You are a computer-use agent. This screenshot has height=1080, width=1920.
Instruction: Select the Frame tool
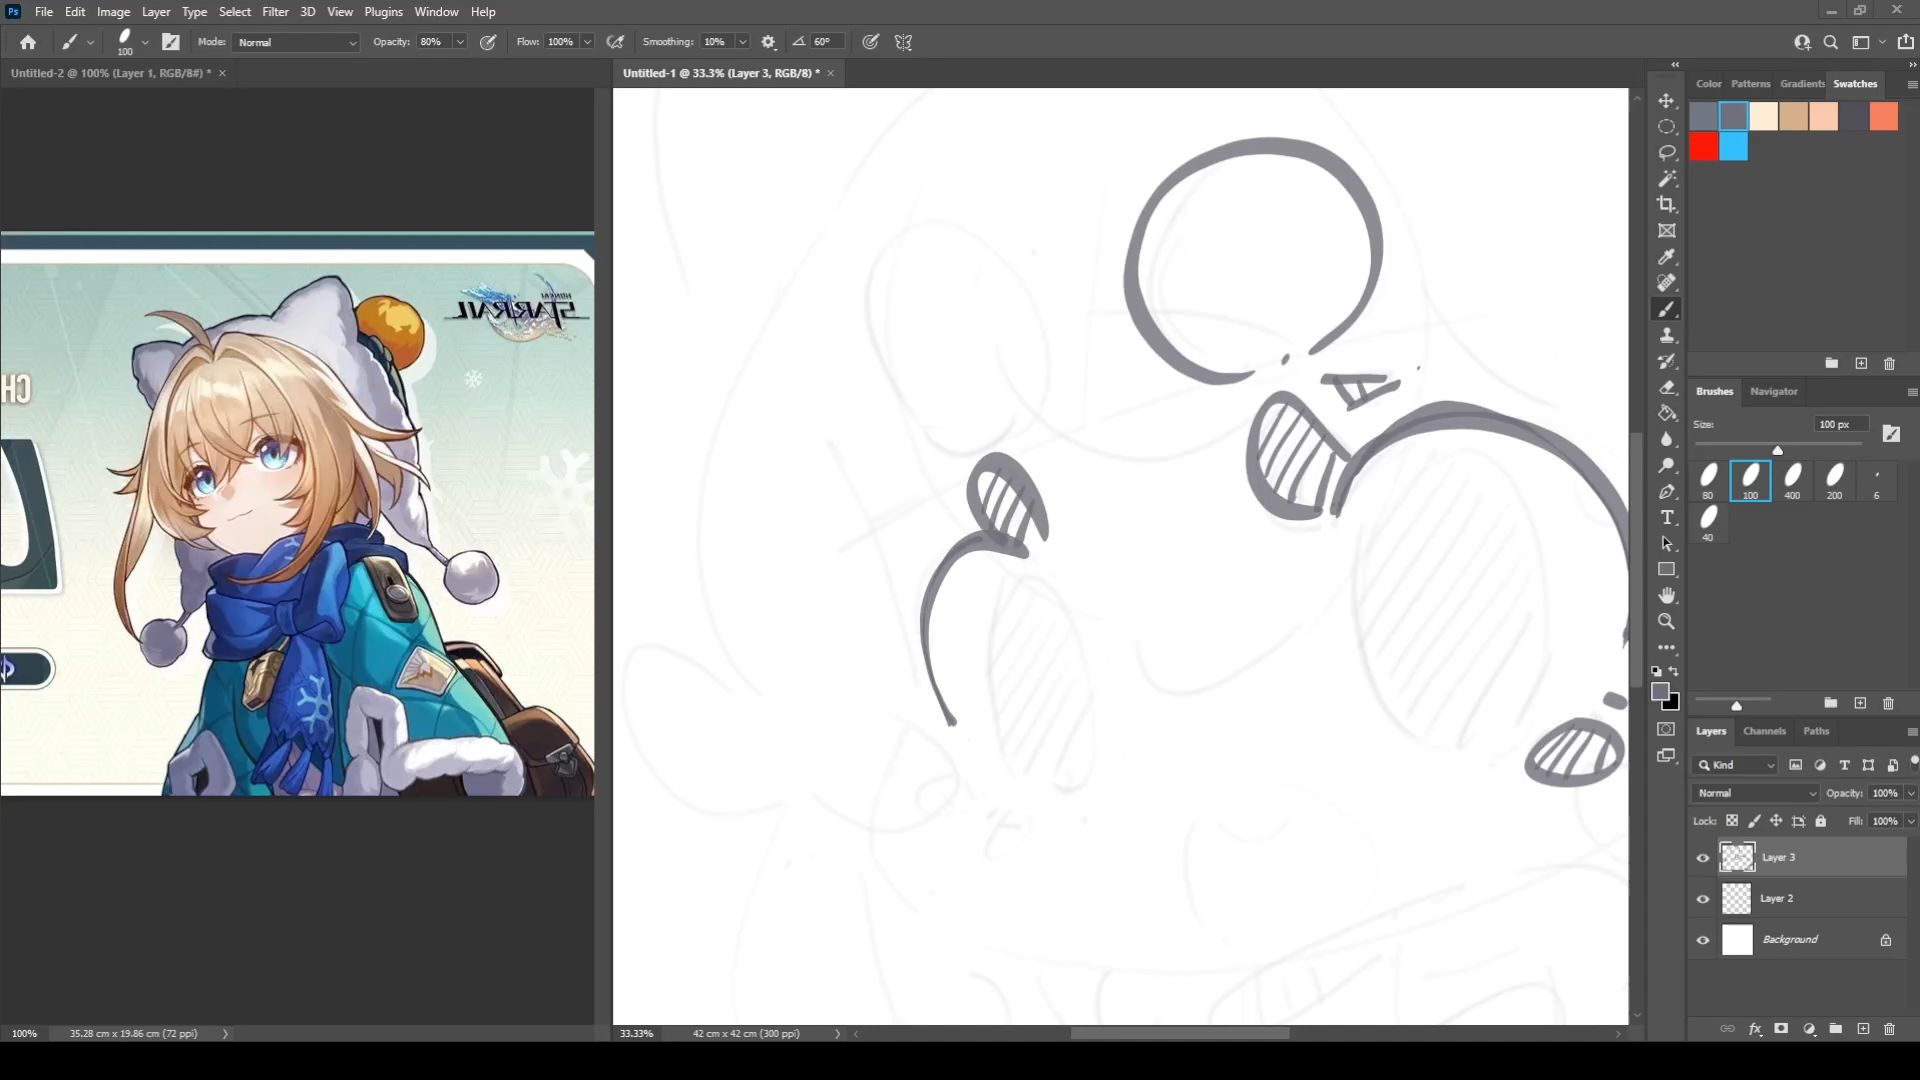click(1666, 231)
